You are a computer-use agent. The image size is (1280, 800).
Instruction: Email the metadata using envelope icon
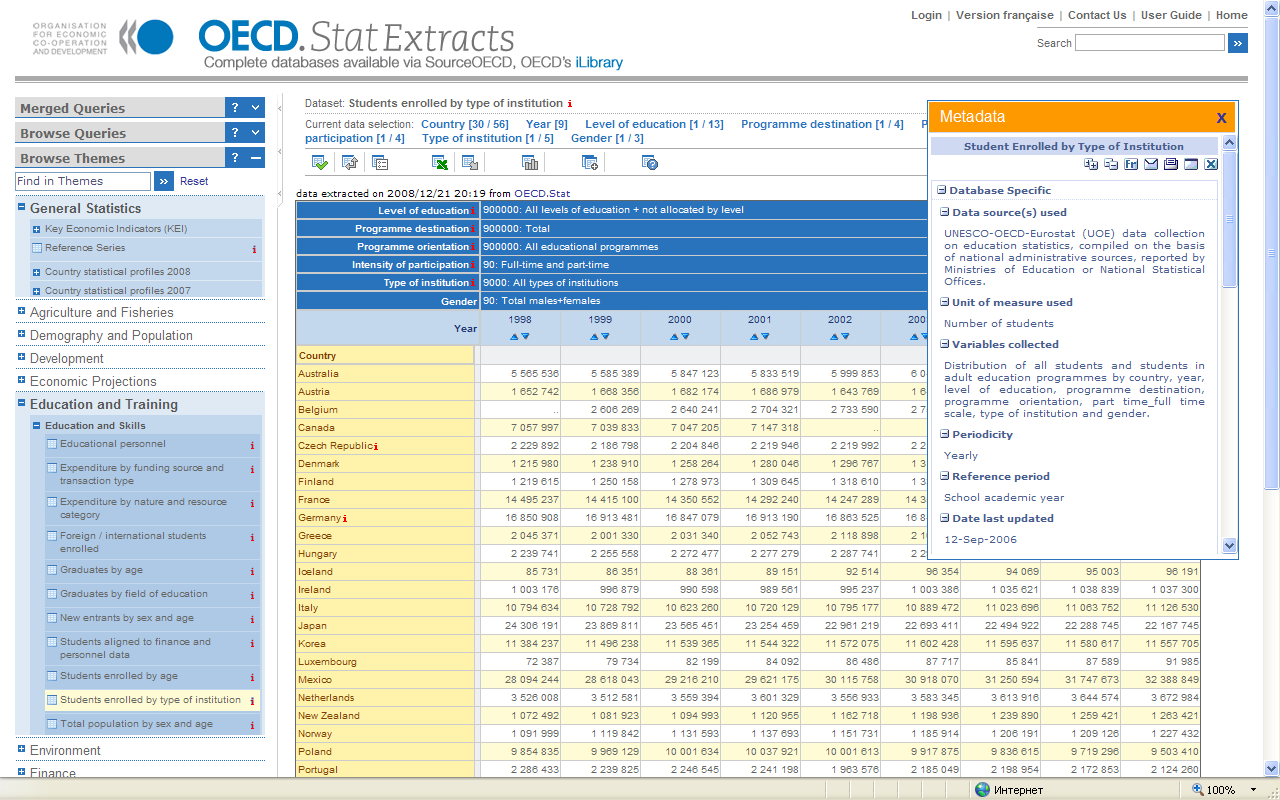coord(1151,164)
